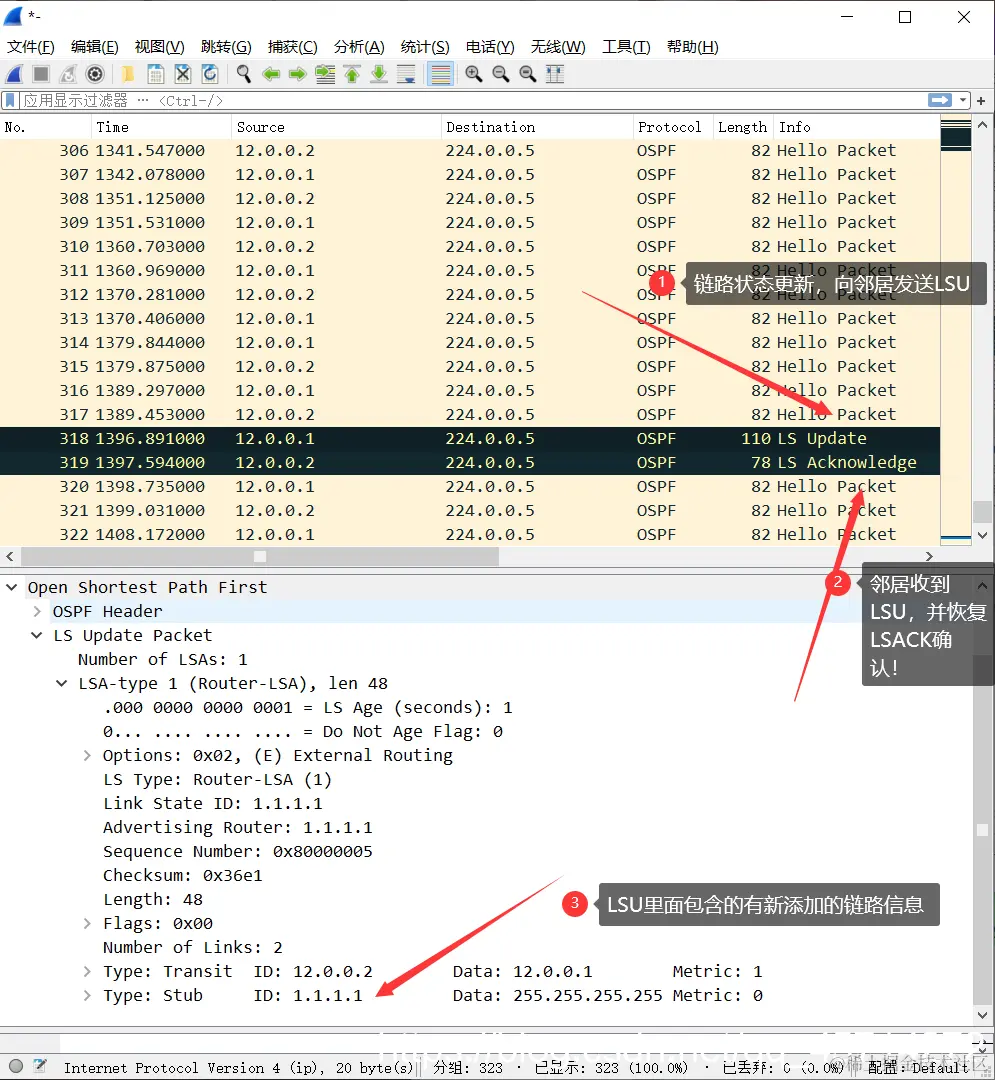Viewport: 995px width, 1080px height.
Task: Toggle auto-scroll during live capture
Action: click(x=406, y=74)
